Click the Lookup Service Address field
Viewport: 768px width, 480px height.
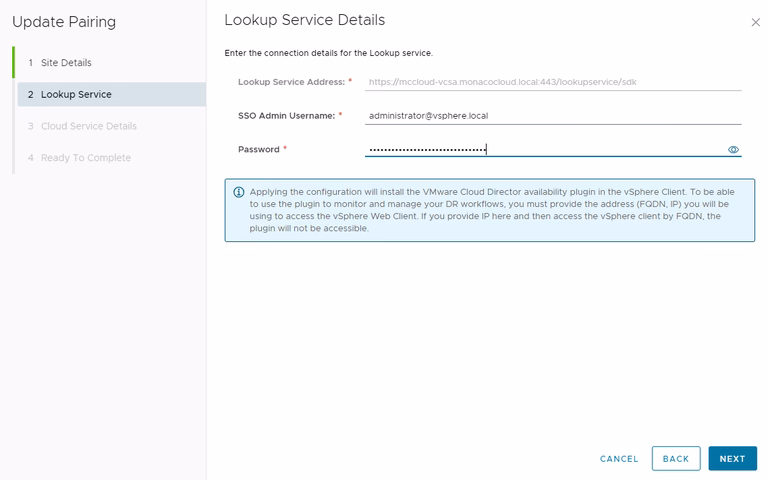coord(553,82)
